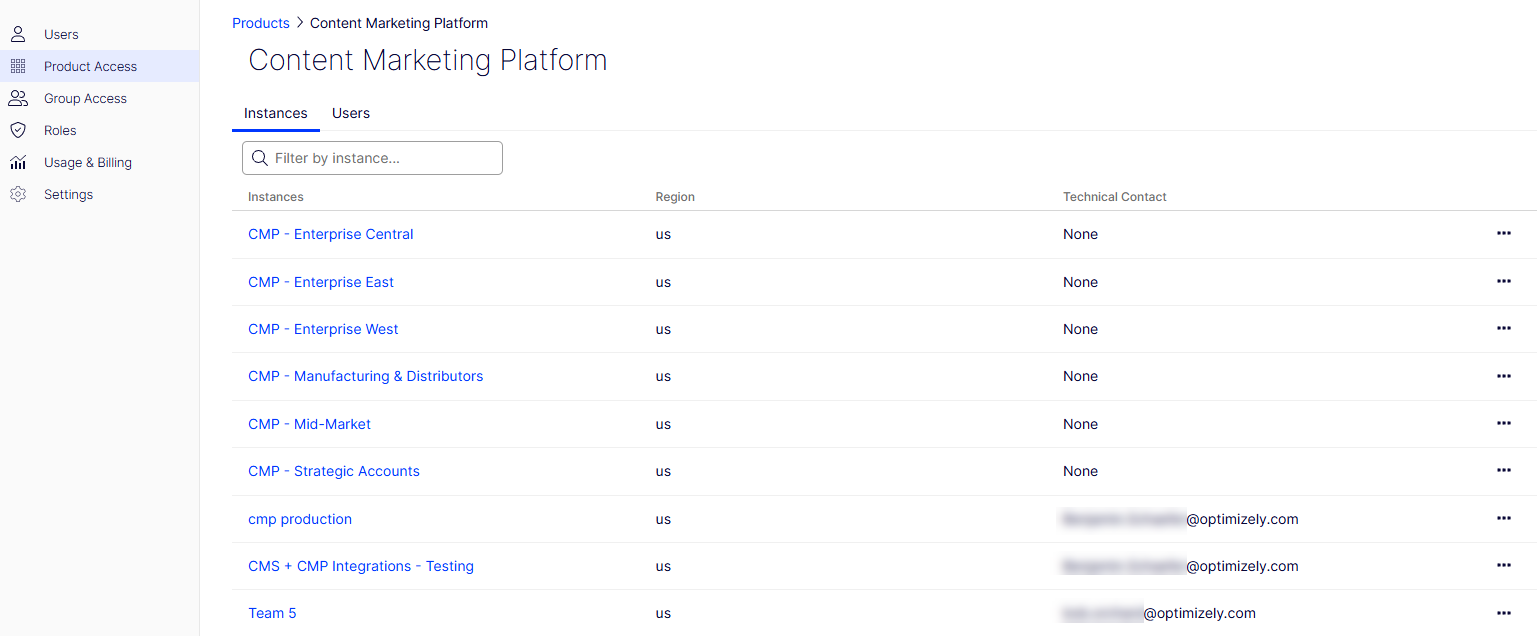Expand actions menu for Team 5 row
This screenshot has width=1540, height=636.
[1503, 613]
